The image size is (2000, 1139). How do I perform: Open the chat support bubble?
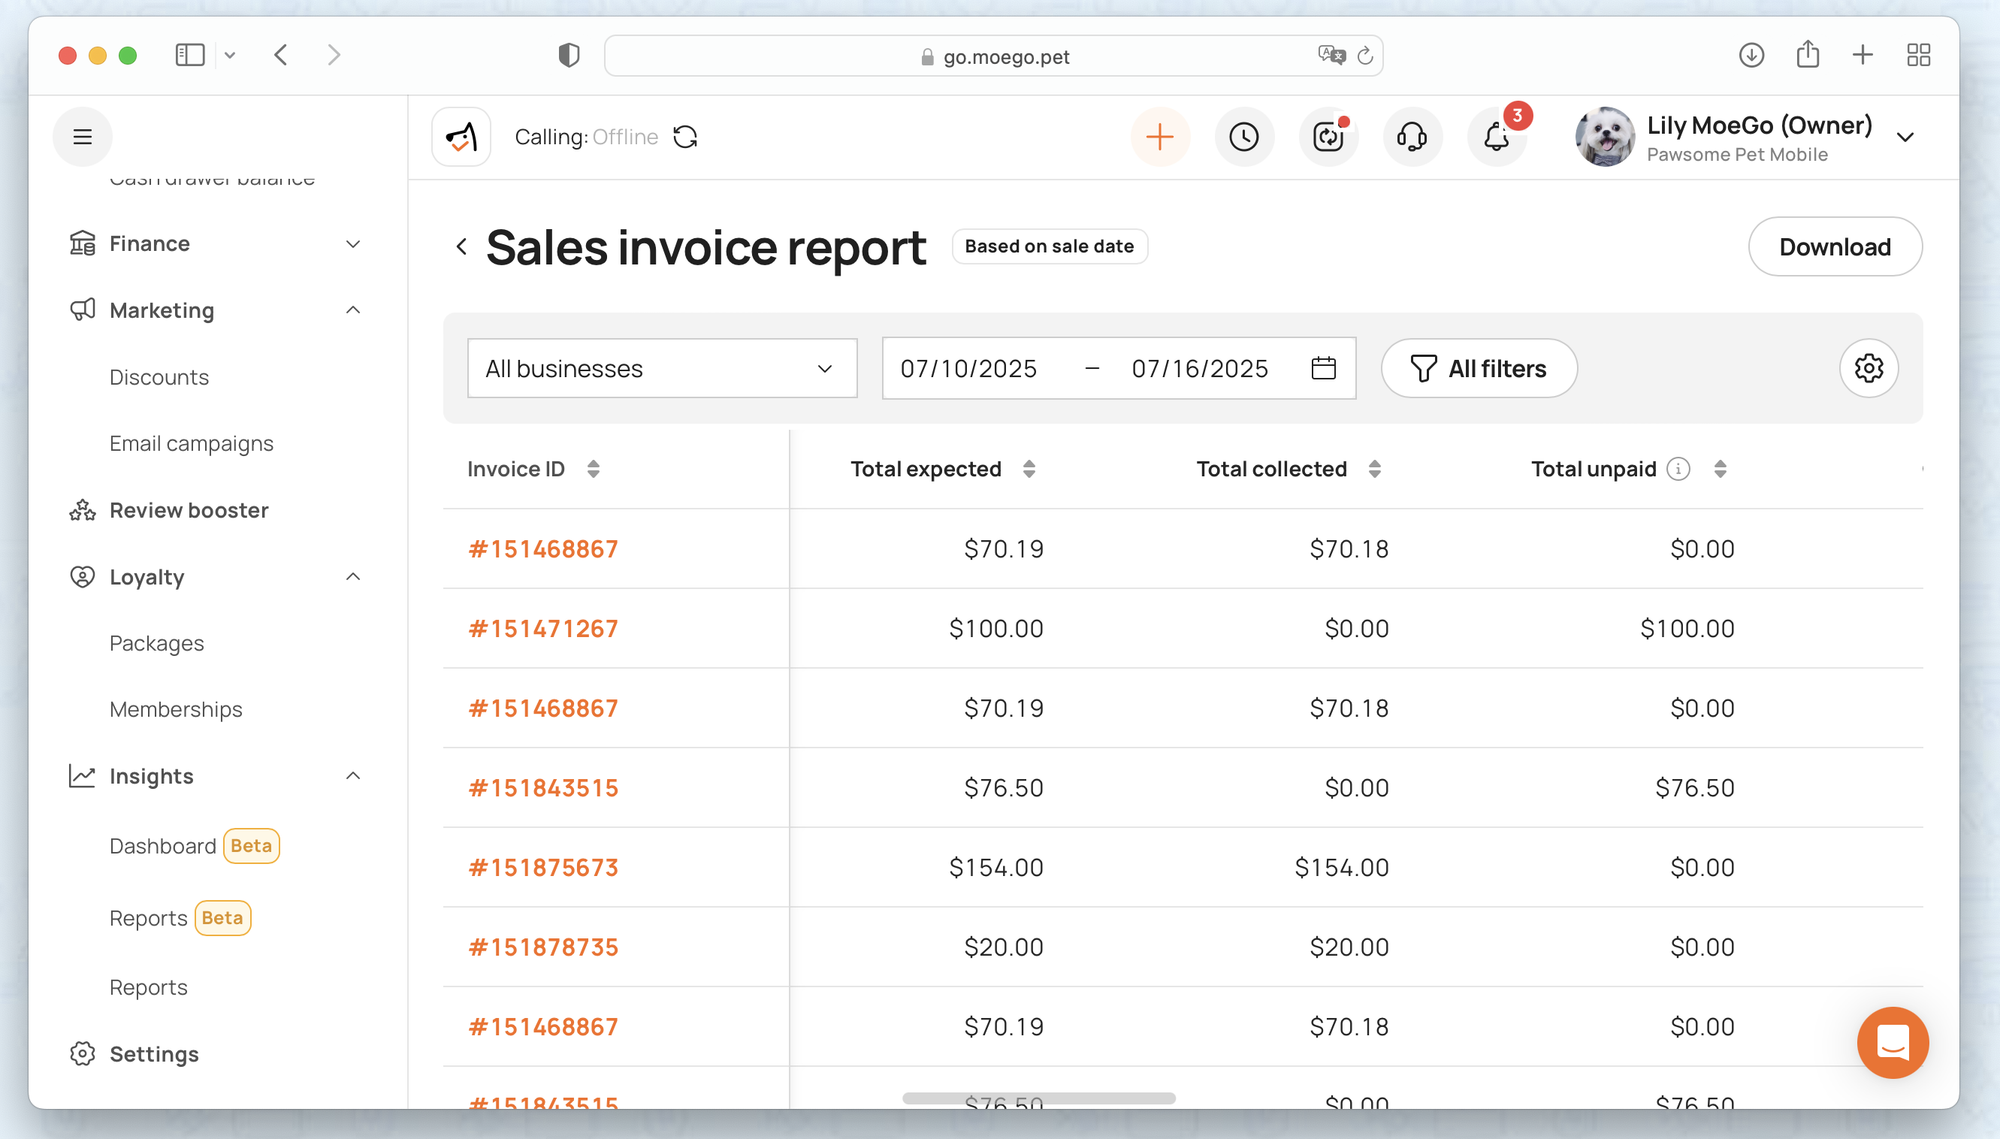pos(1892,1042)
